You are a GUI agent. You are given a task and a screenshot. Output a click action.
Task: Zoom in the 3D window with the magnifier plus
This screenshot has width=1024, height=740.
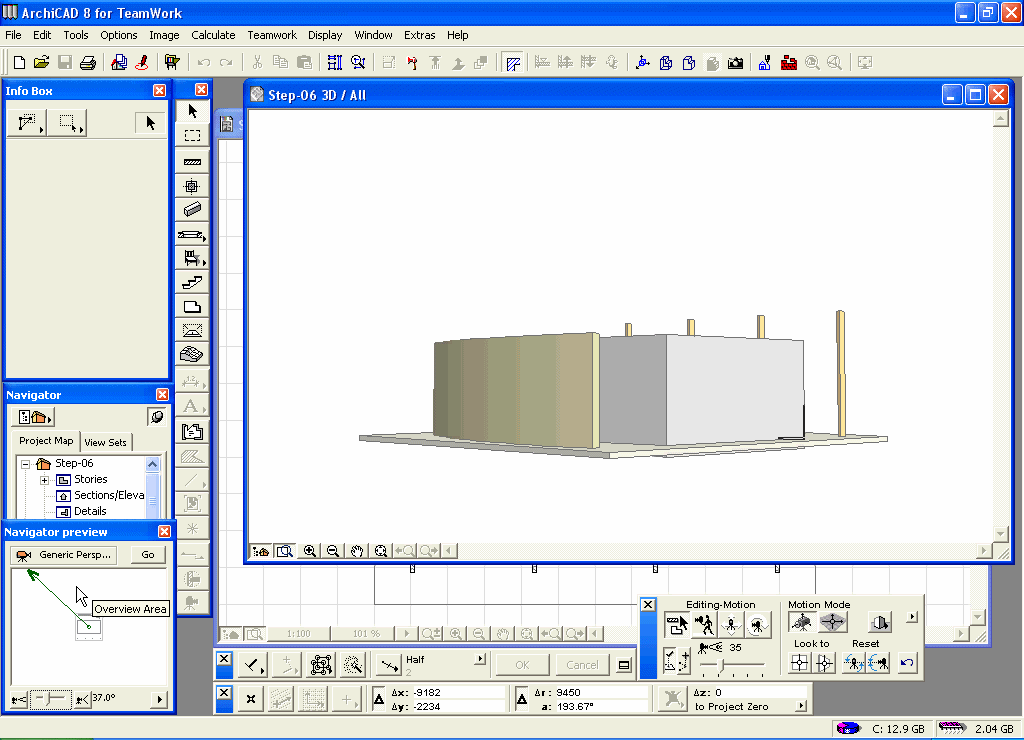[310, 551]
